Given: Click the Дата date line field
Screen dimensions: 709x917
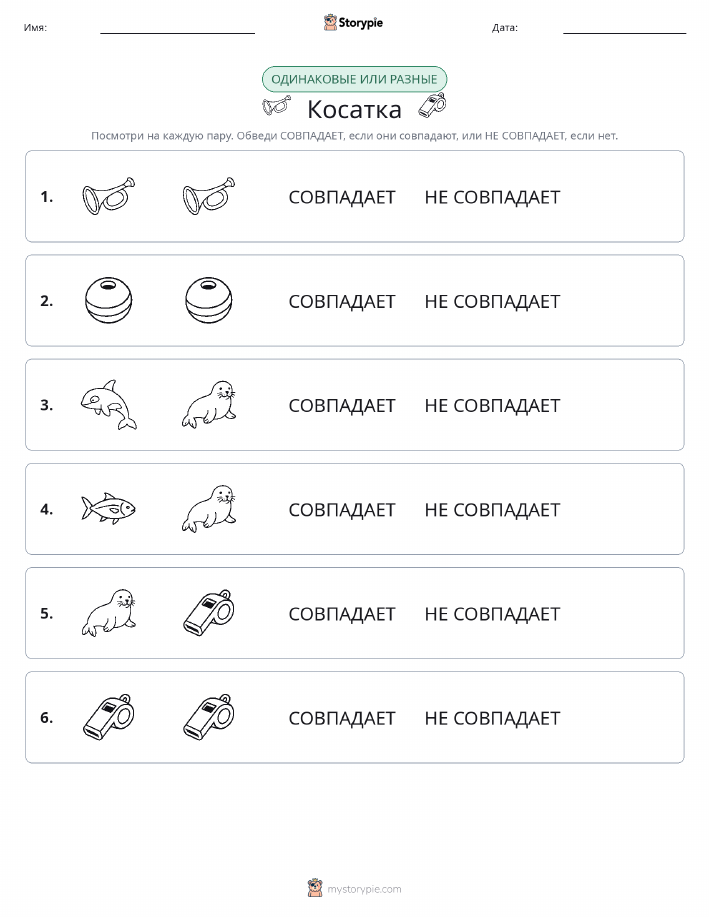Looking at the screenshot, I should 624,28.
